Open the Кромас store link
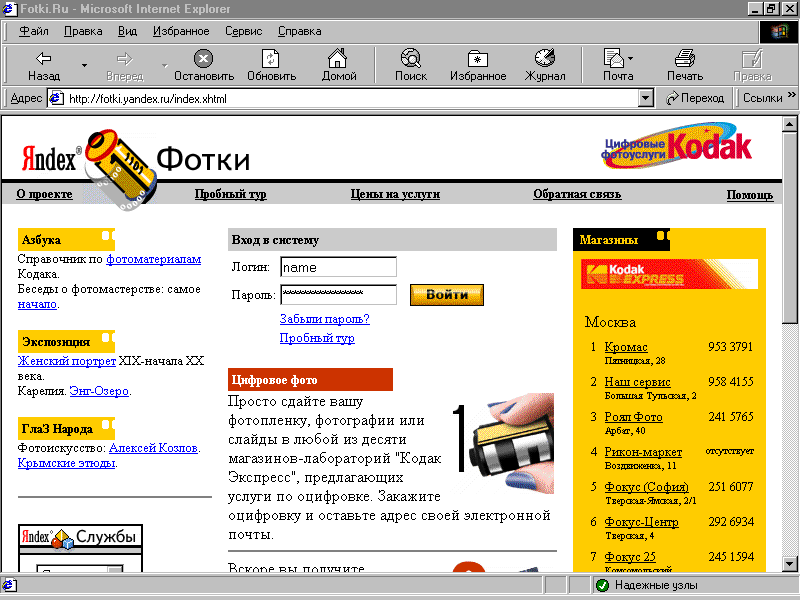This screenshot has width=800, height=600. (626, 347)
